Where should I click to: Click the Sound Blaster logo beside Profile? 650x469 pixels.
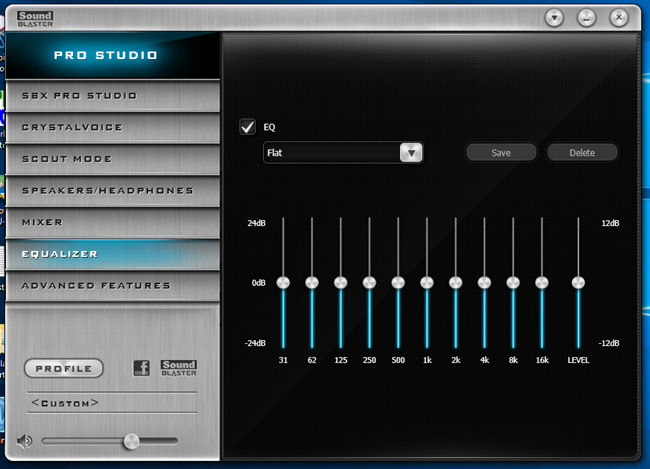(179, 368)
